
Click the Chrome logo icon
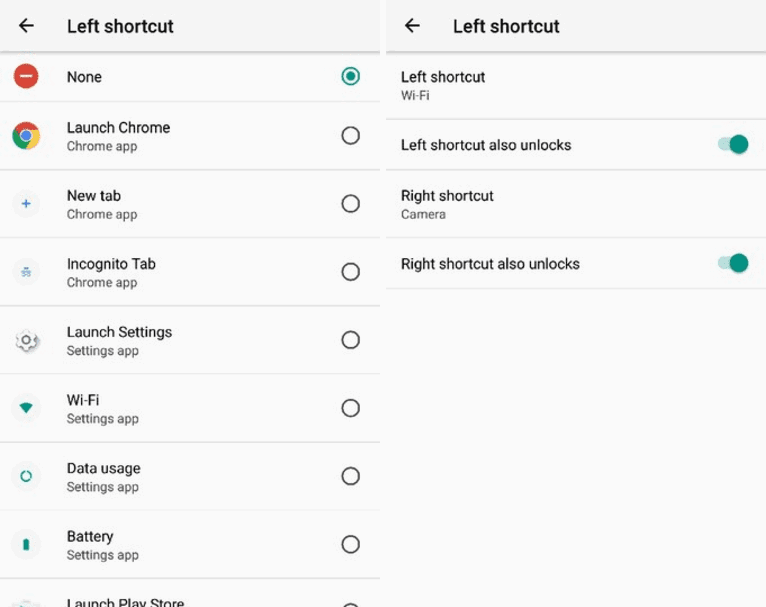(x=26, y=136)
